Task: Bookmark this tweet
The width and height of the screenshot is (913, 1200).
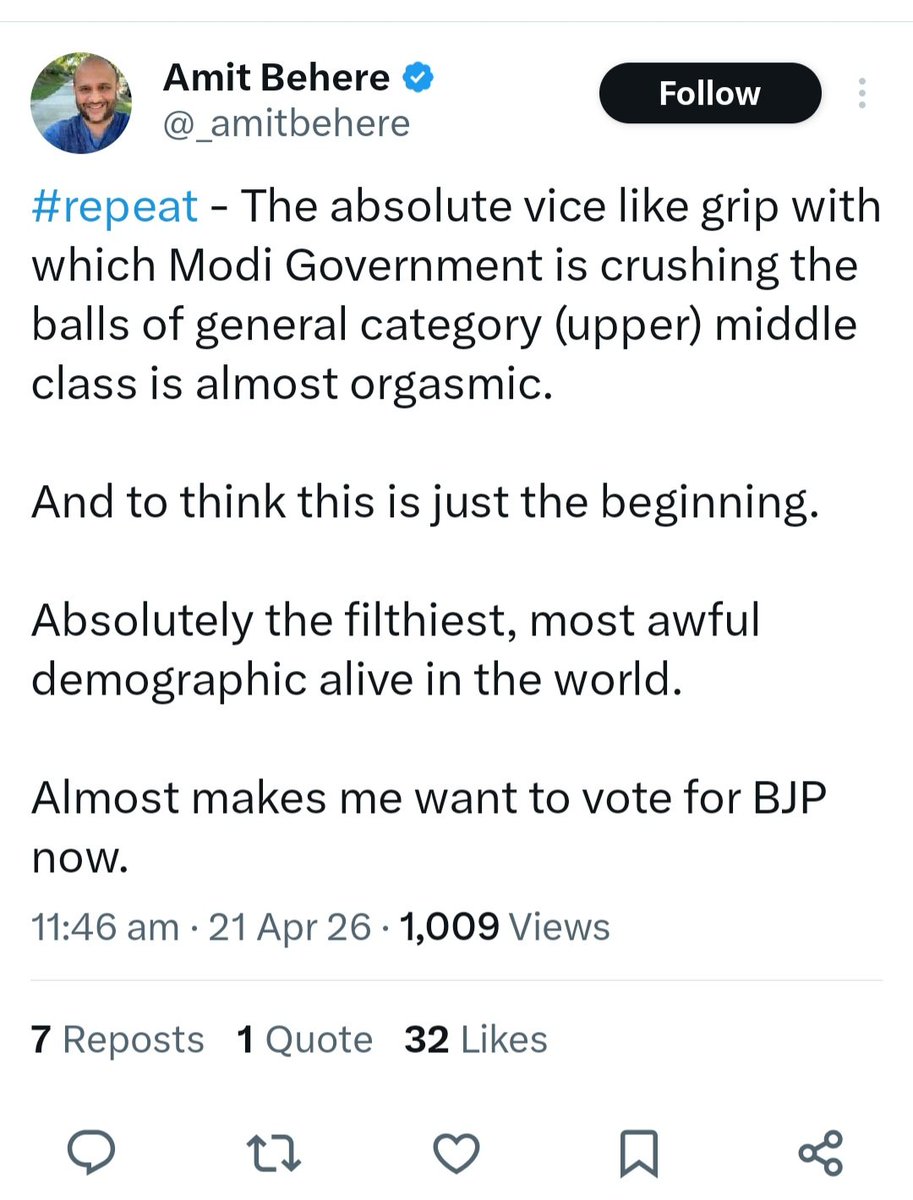Action: pyautogui.click(x=637, y=1153)
